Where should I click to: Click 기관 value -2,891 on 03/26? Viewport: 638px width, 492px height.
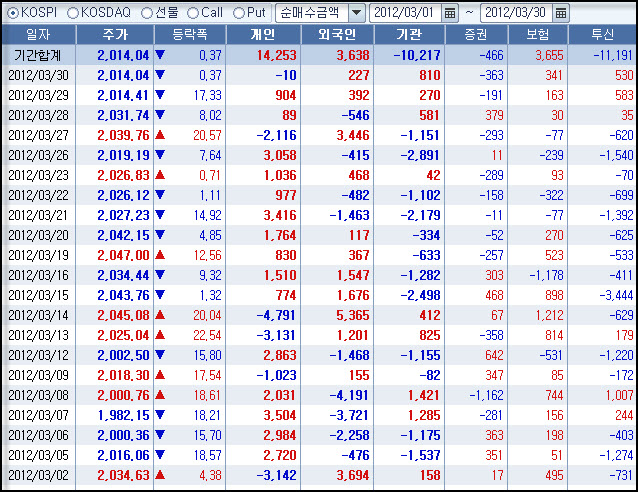tap(421, 155)
